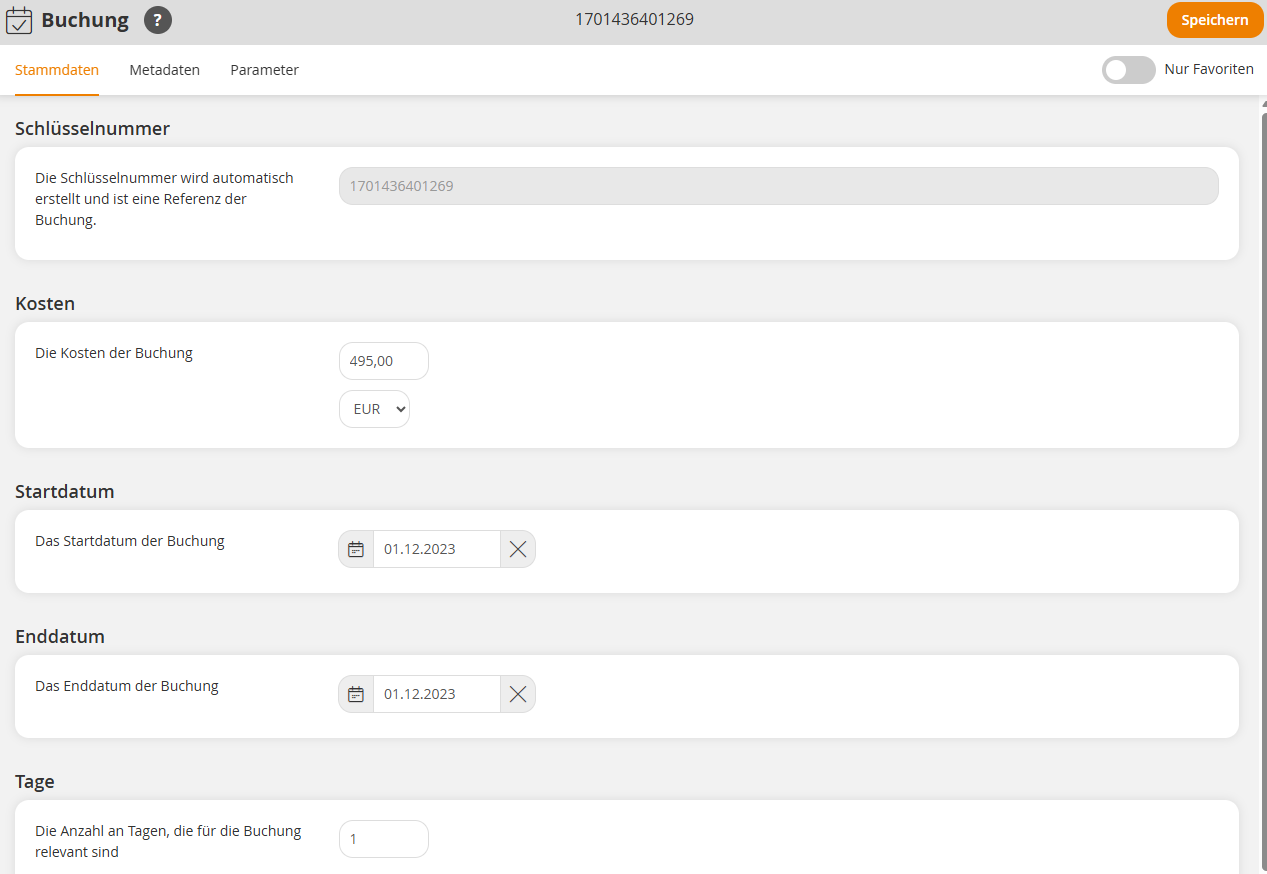Switch to the Metadaten tab
This screenshot has width=1267, height=874.
point(165,70)
